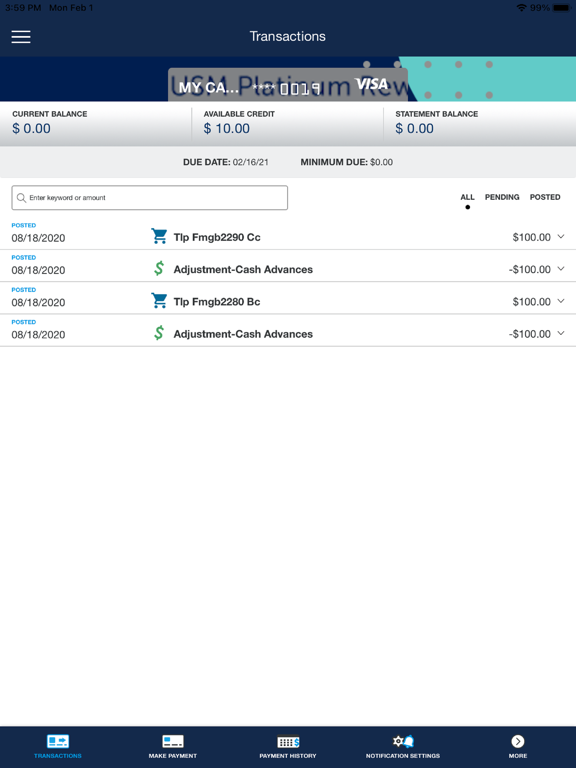Click the Transactions page title

[x=288, y=36]
